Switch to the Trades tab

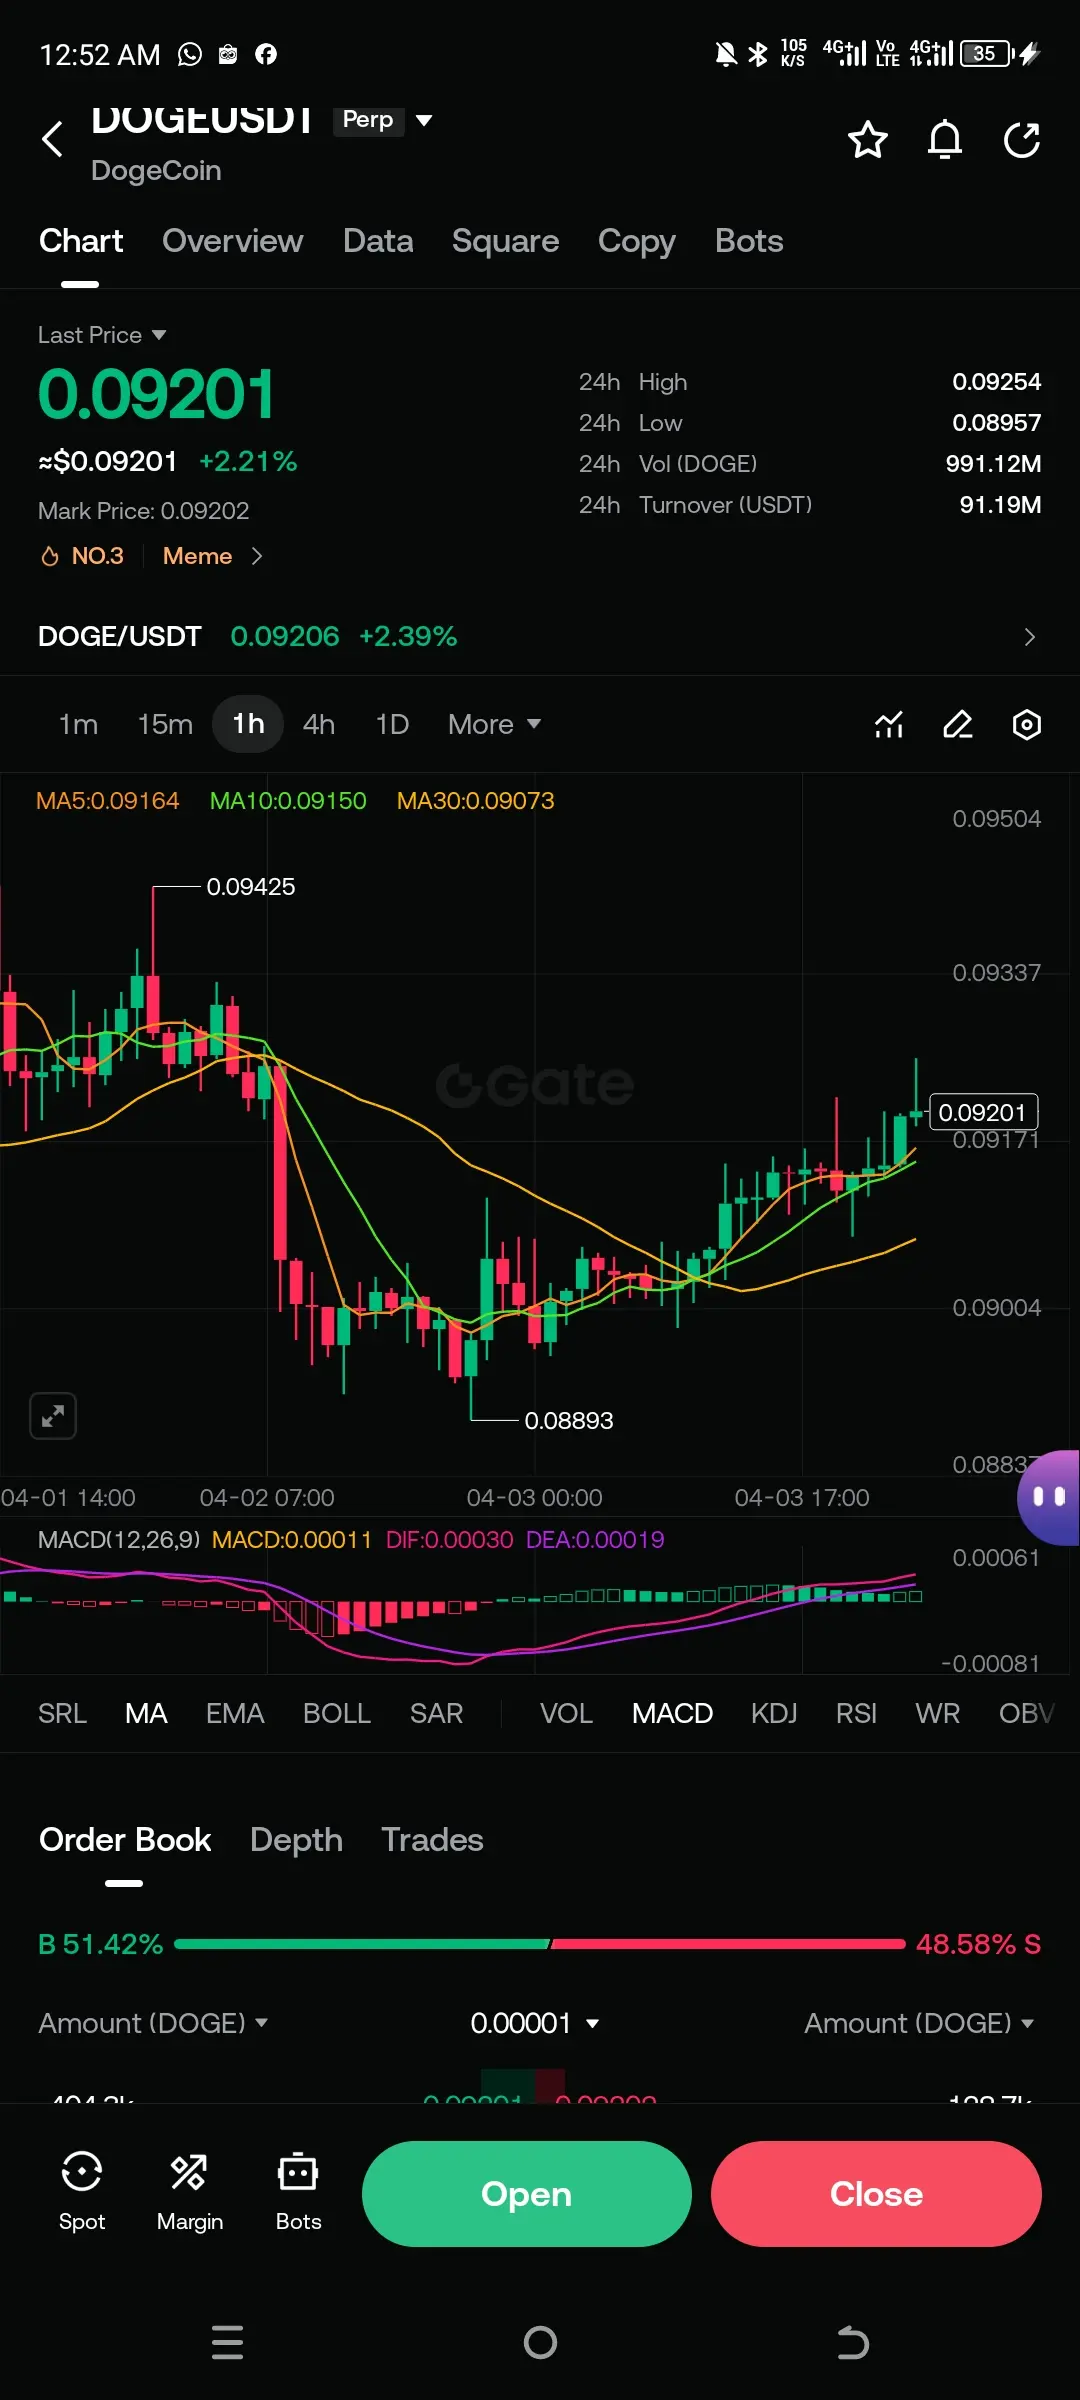432,1840
